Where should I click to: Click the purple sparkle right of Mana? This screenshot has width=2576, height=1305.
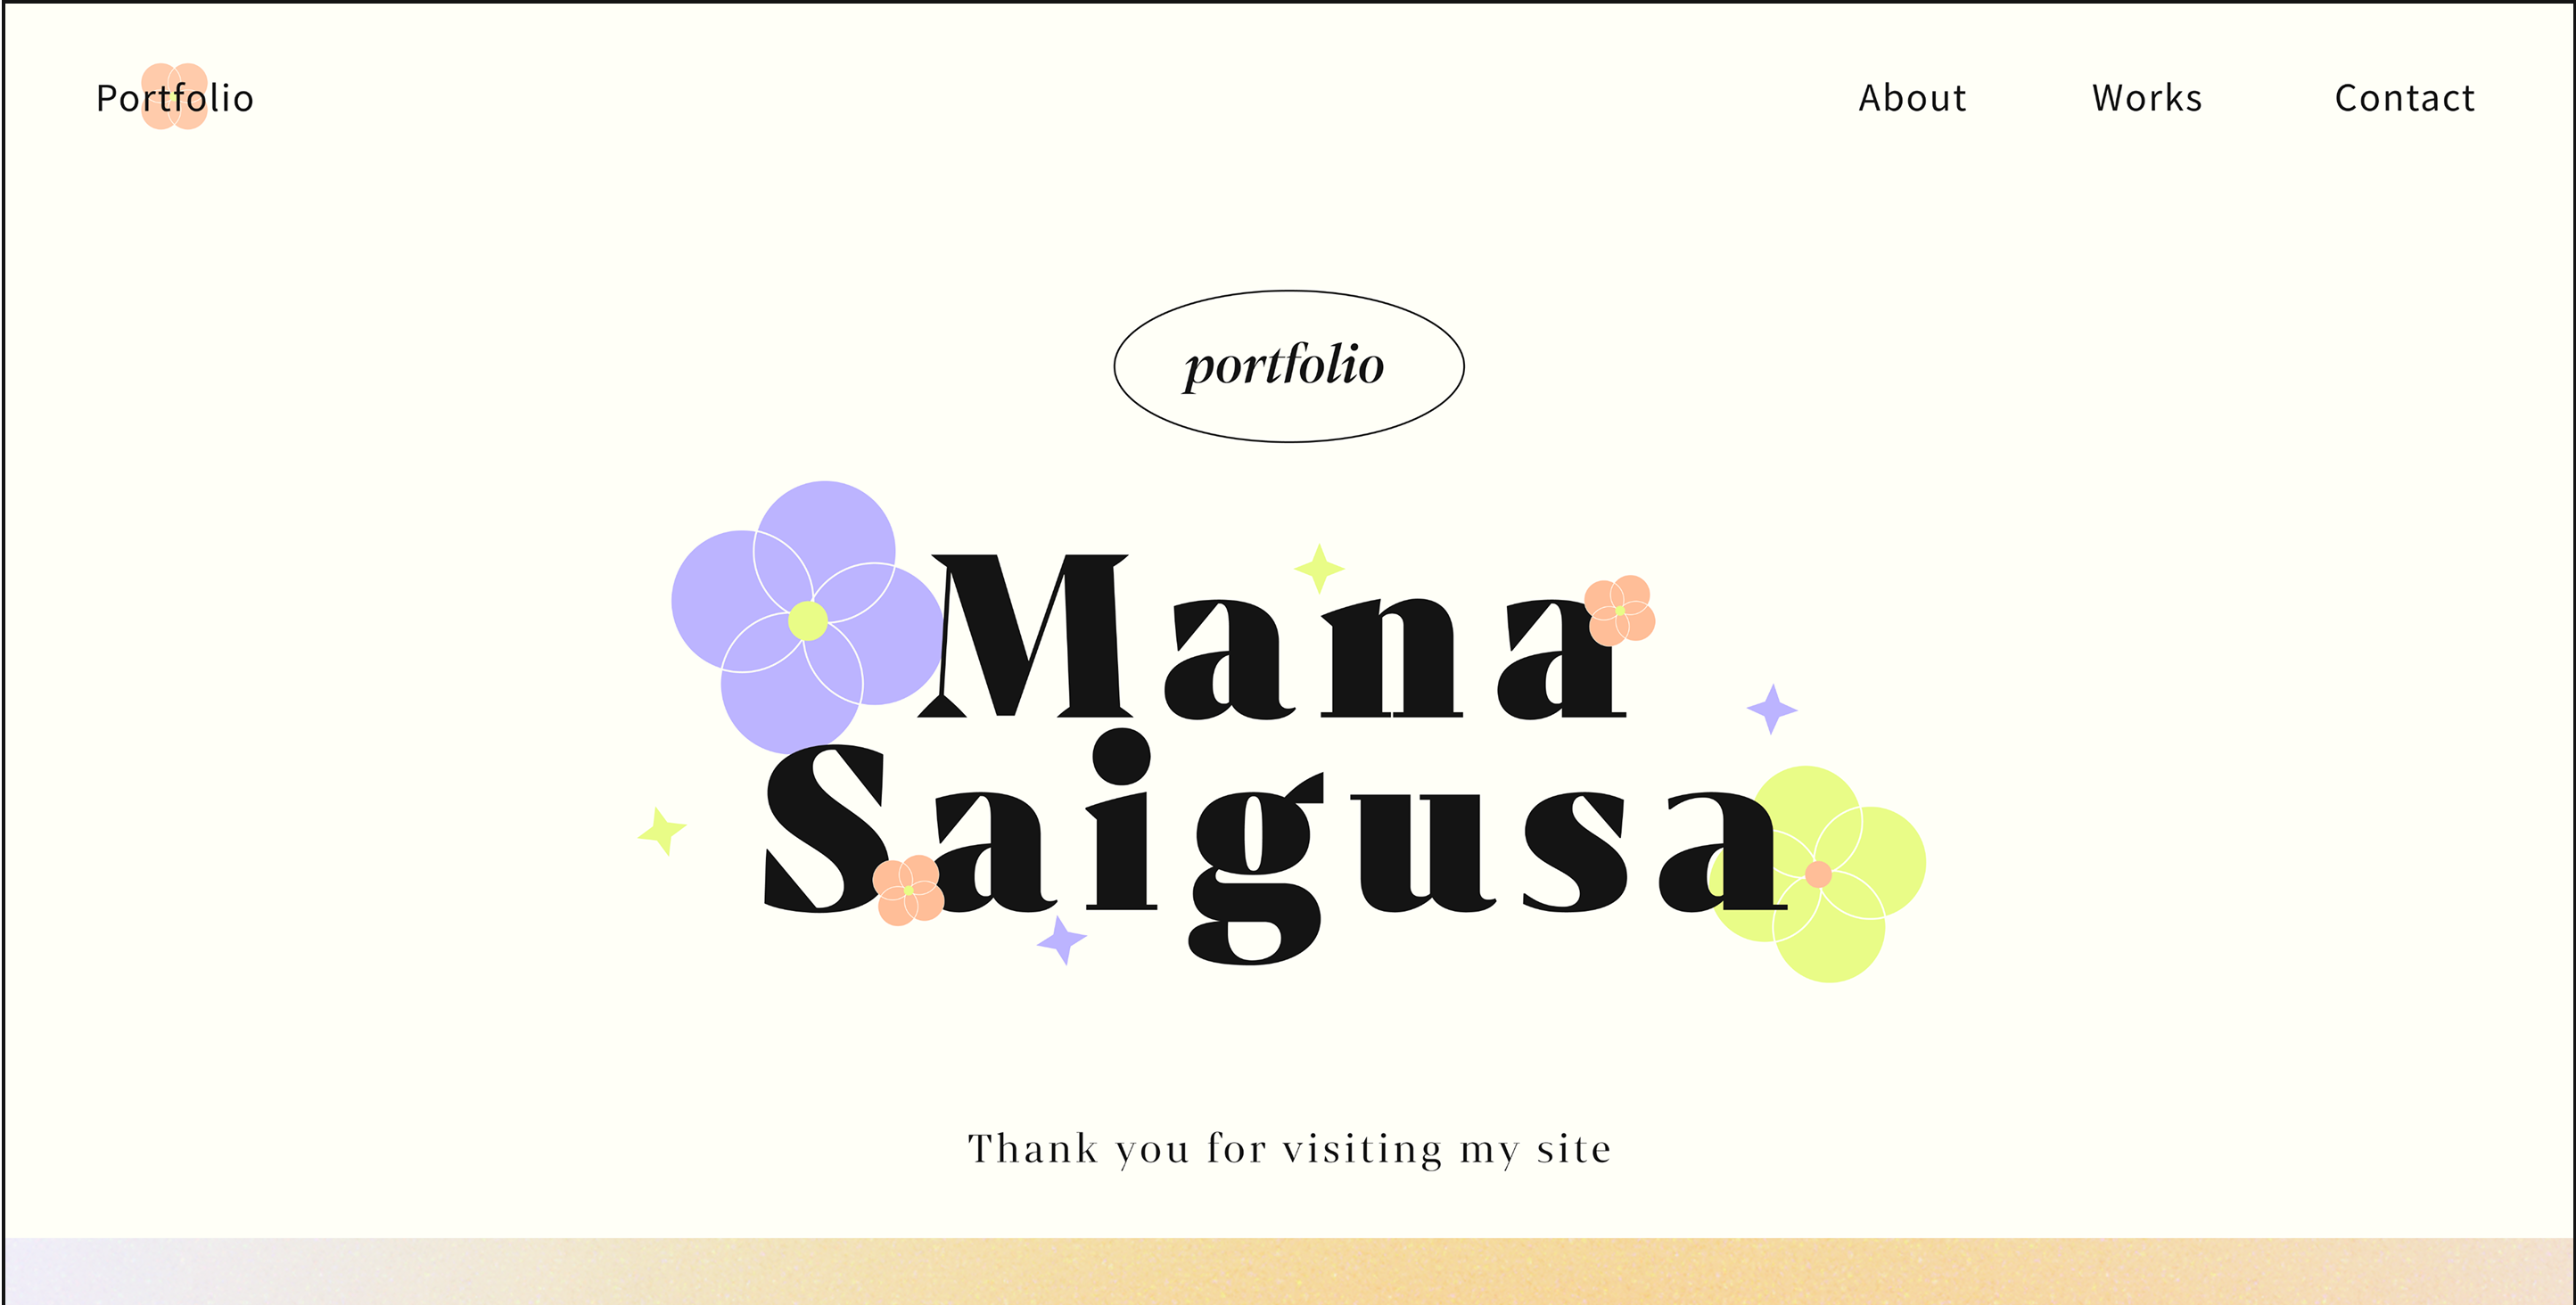pos(1772,709)
